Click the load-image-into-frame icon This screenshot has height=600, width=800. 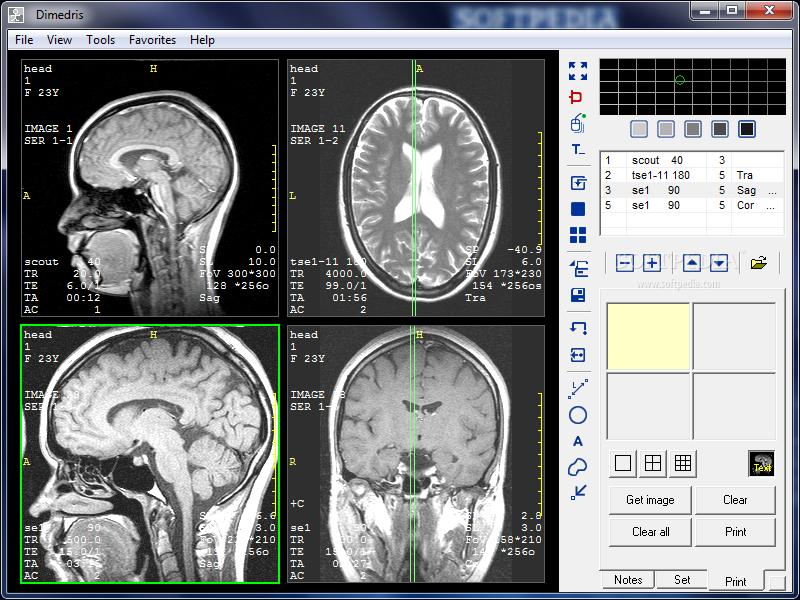[x=578, y=183]
